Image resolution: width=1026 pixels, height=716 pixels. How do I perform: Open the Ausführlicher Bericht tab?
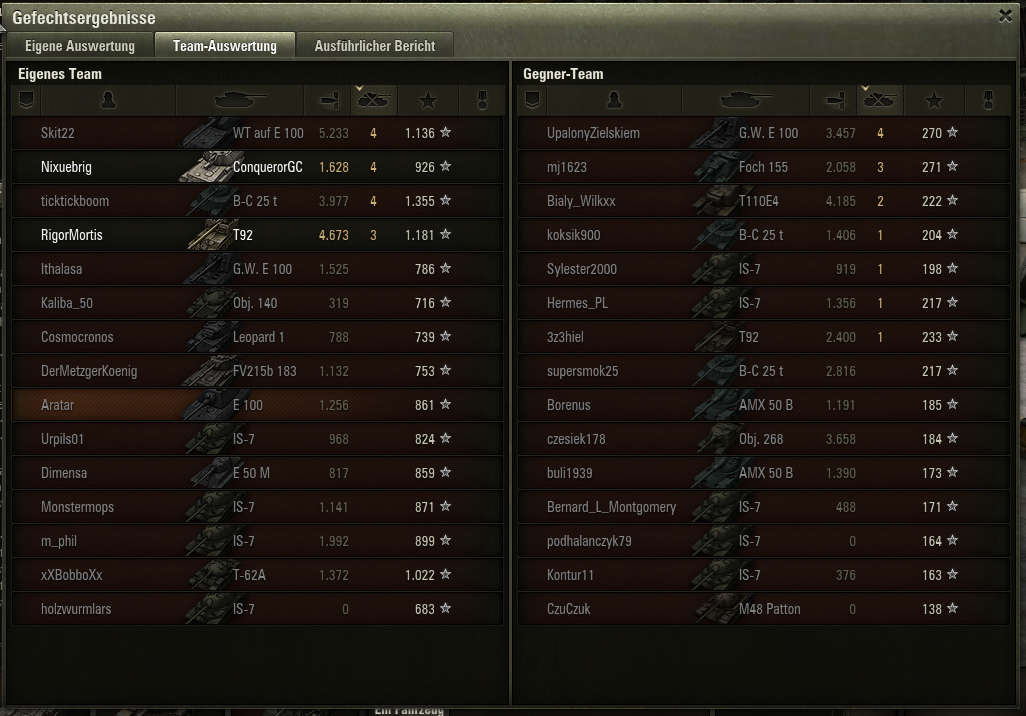[x=374, y=46]
